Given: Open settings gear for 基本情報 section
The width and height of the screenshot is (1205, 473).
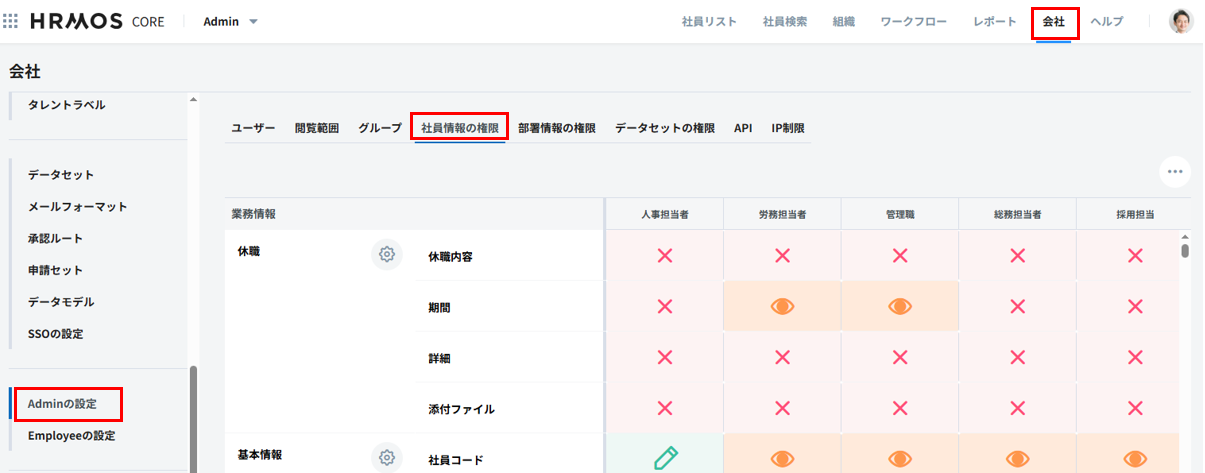Looking at the screenshot, I should (387, 458).
